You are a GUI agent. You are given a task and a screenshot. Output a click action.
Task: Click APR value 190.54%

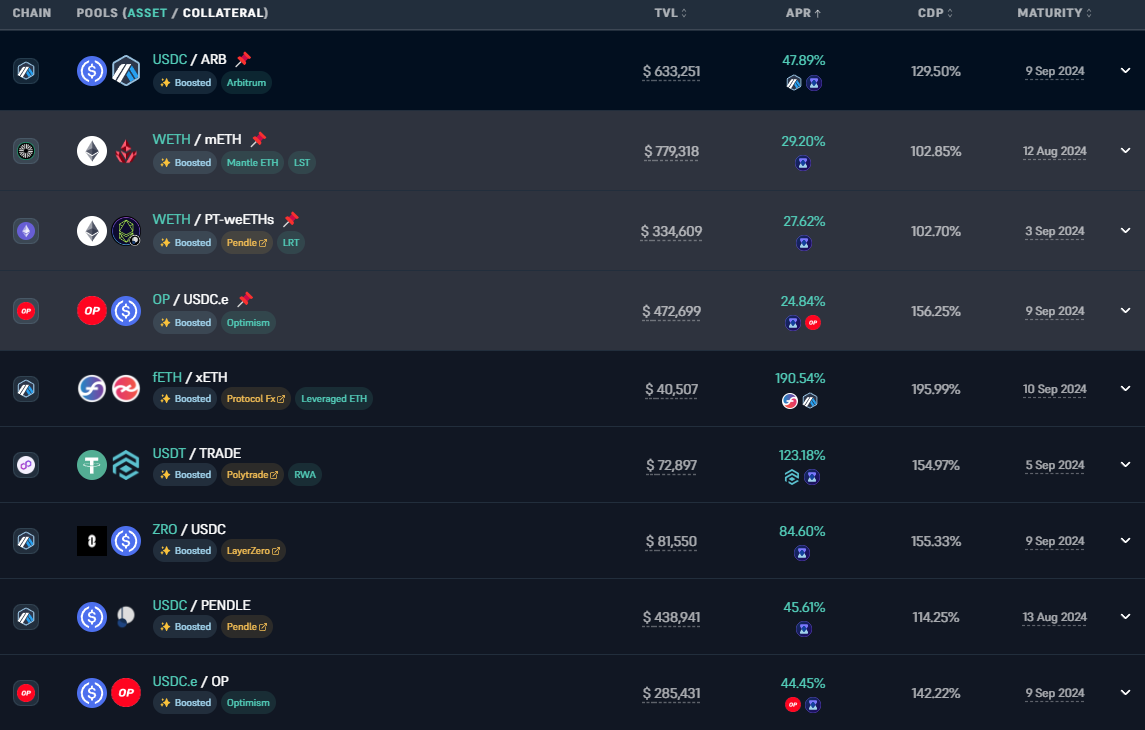click(800, 378)
